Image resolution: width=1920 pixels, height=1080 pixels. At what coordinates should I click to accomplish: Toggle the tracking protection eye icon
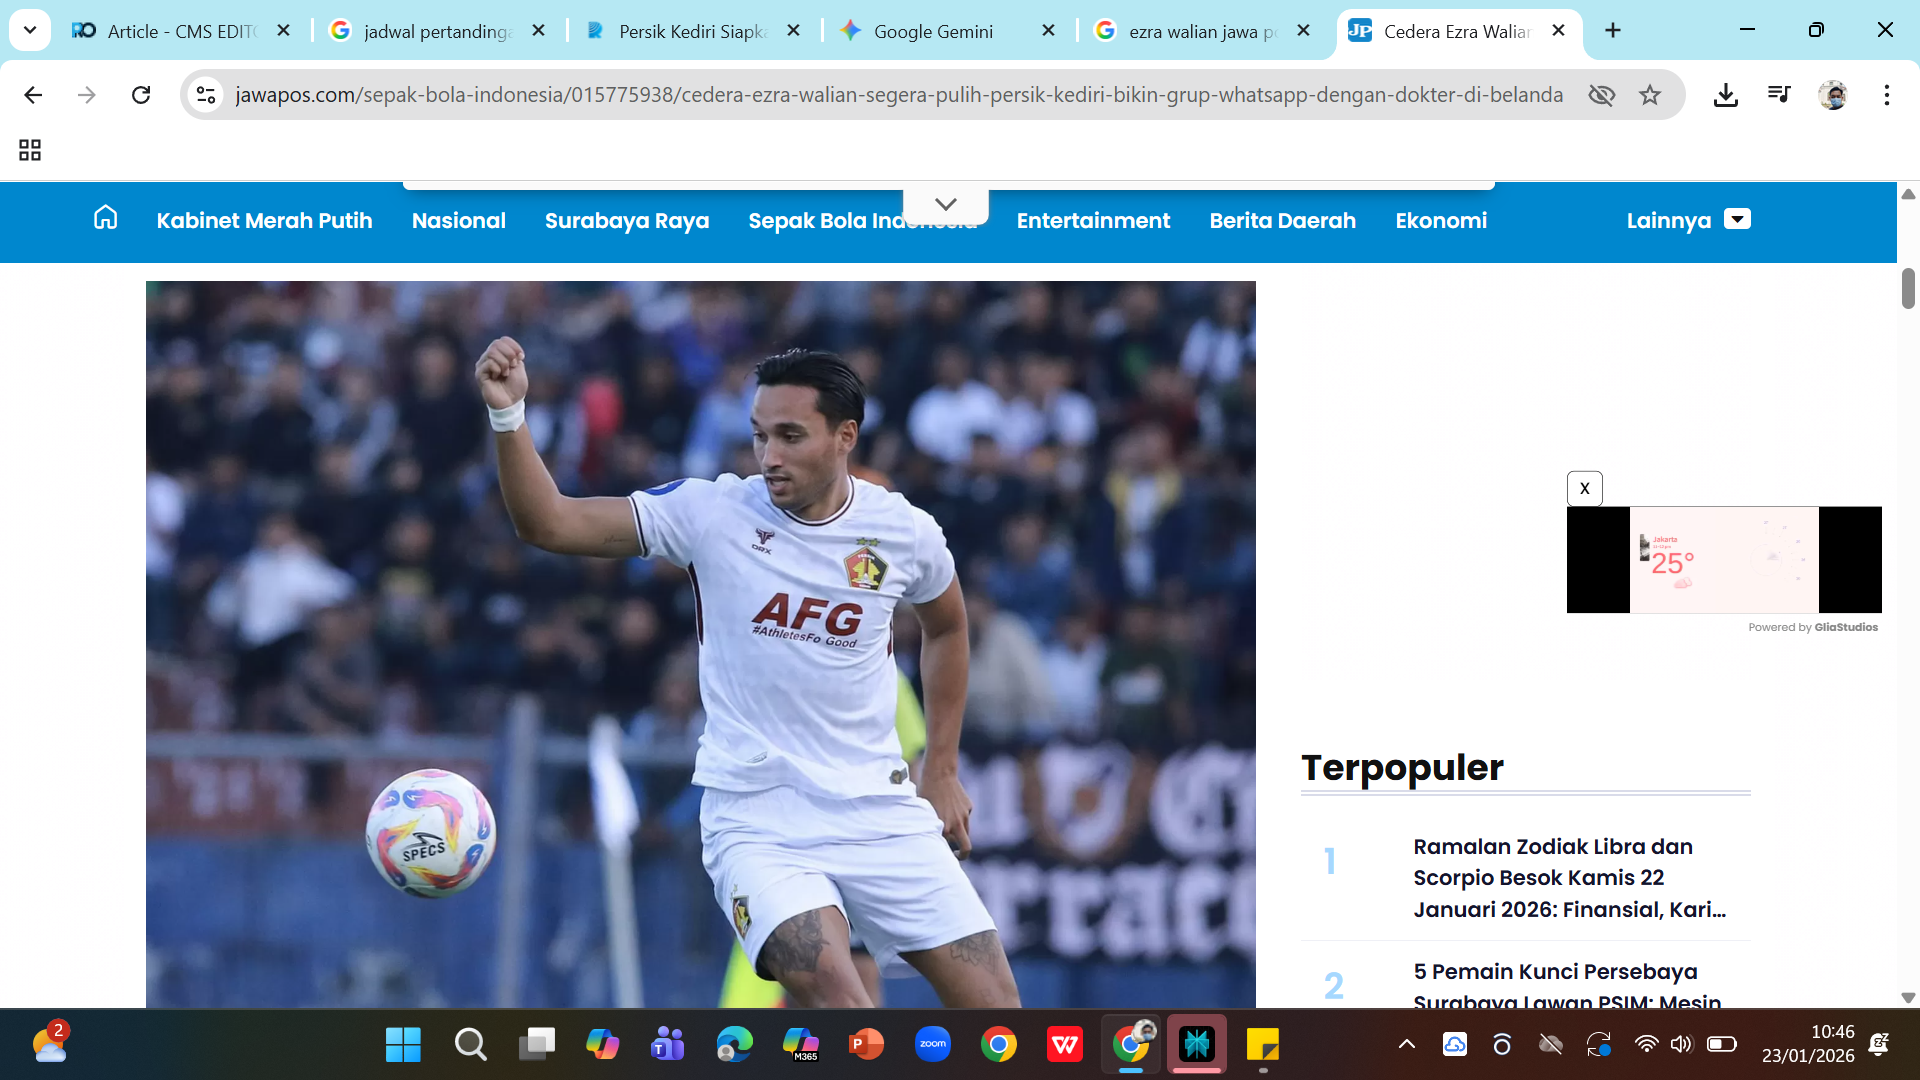tap(1602, 95)
